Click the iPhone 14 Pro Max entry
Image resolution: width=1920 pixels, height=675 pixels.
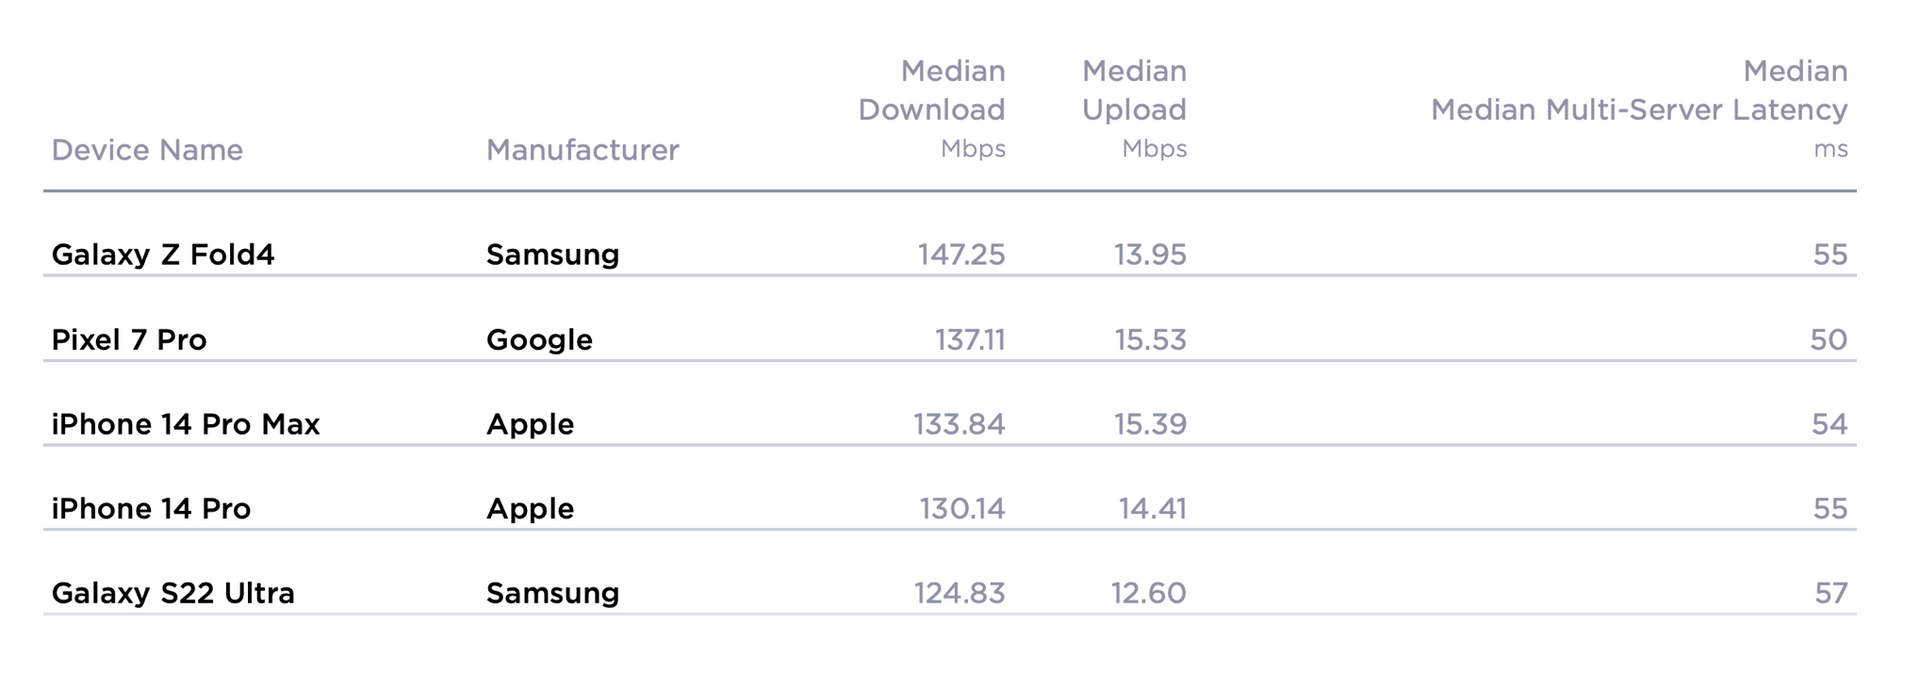(186, 424)
